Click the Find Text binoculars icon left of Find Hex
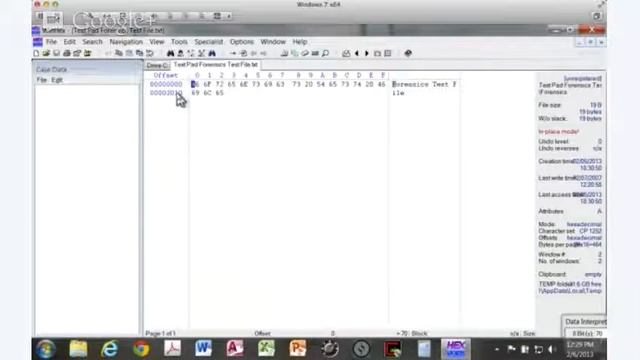This screenshot has height=360, width=640. pos(170,53)
